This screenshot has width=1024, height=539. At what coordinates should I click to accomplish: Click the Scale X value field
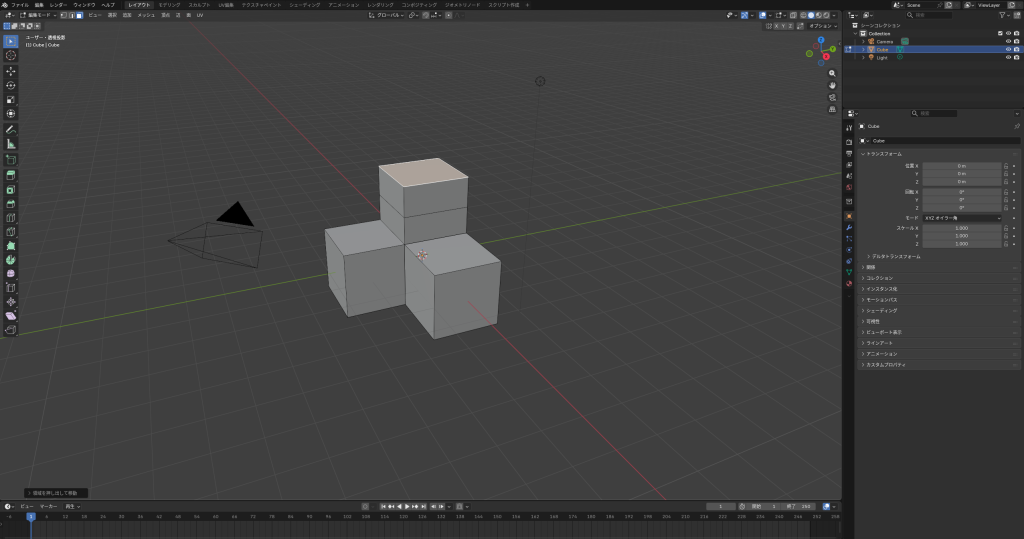(961, 228)
